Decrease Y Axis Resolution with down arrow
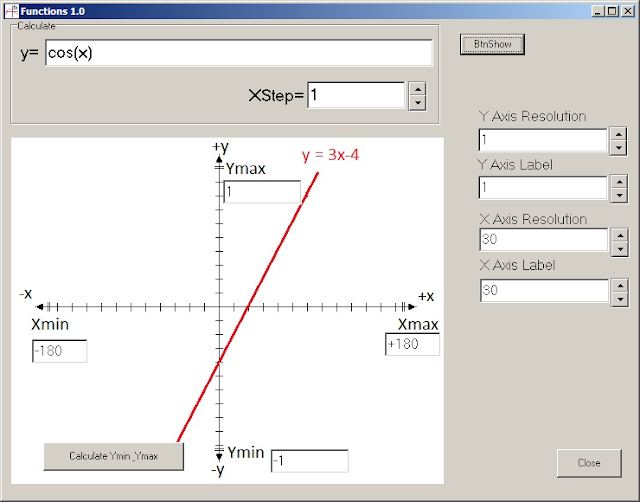Viewport: 640px width, 502px height. point(619,148)
